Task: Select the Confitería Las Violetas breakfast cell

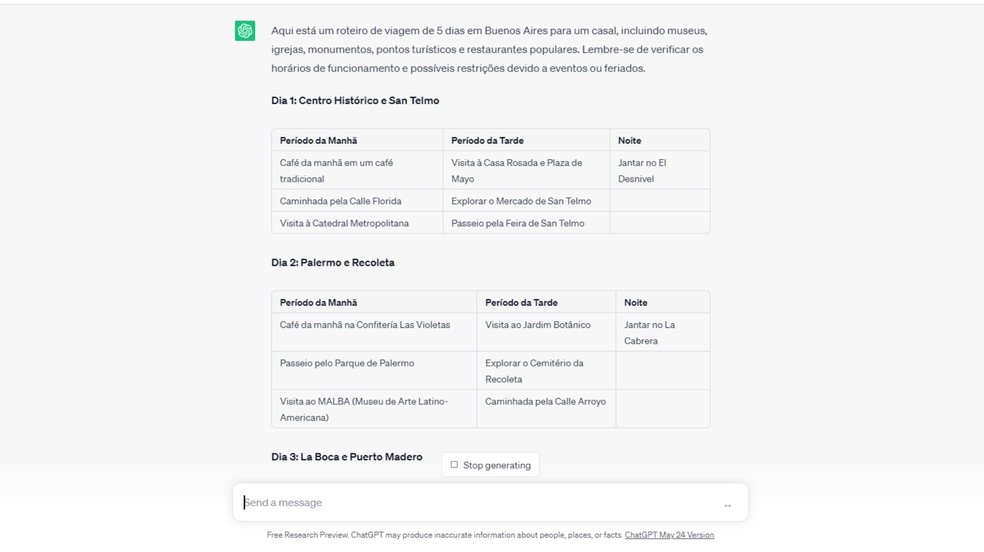Action: click(x=365, y=325)
